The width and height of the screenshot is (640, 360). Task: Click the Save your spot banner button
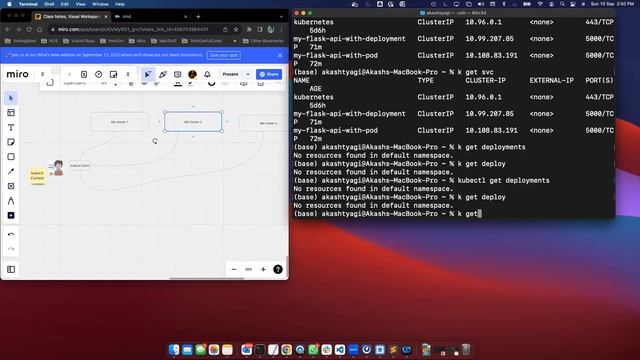tap(223, 55)
